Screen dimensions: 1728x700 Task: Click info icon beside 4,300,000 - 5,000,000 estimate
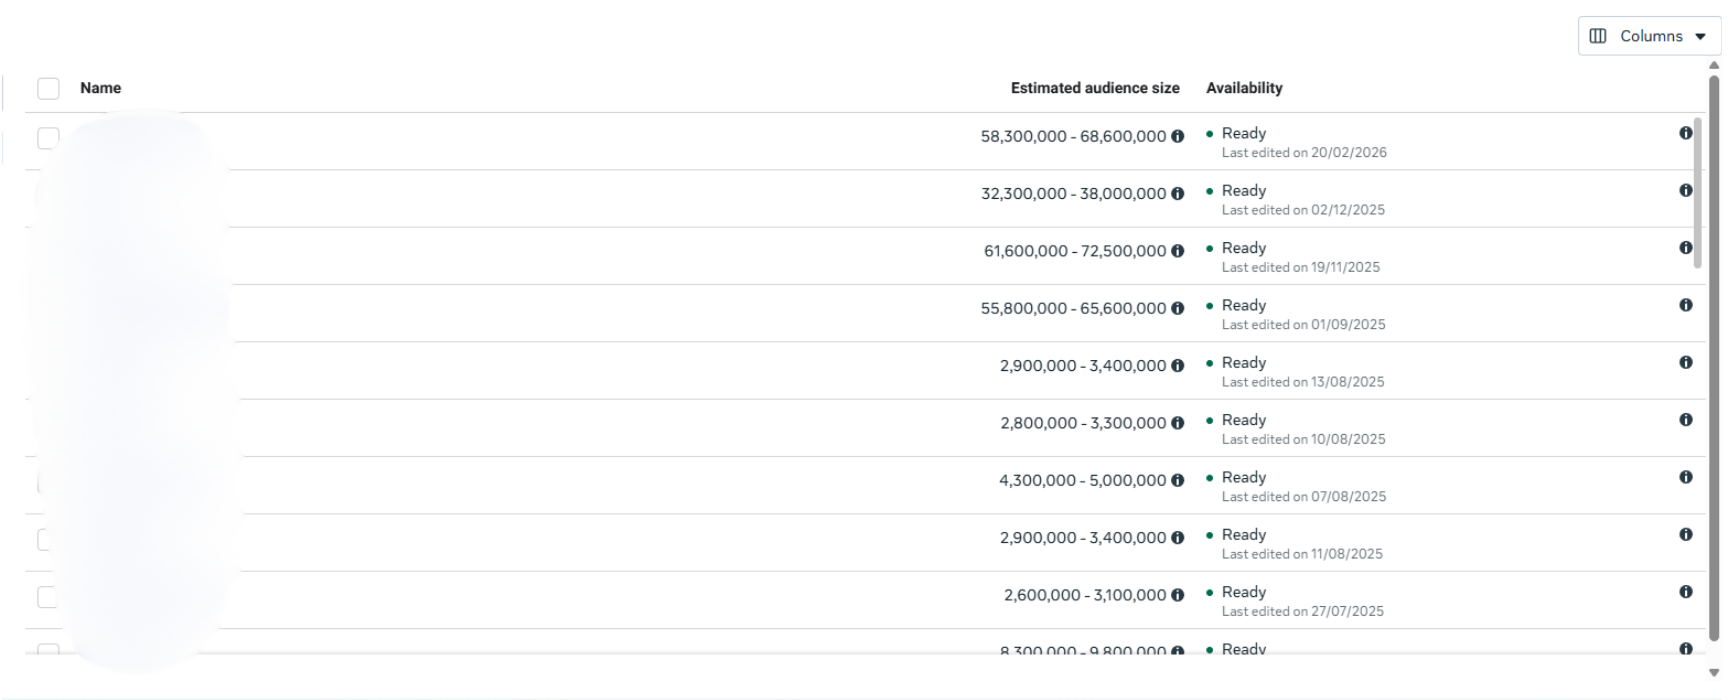click(x=1177, y=481)
